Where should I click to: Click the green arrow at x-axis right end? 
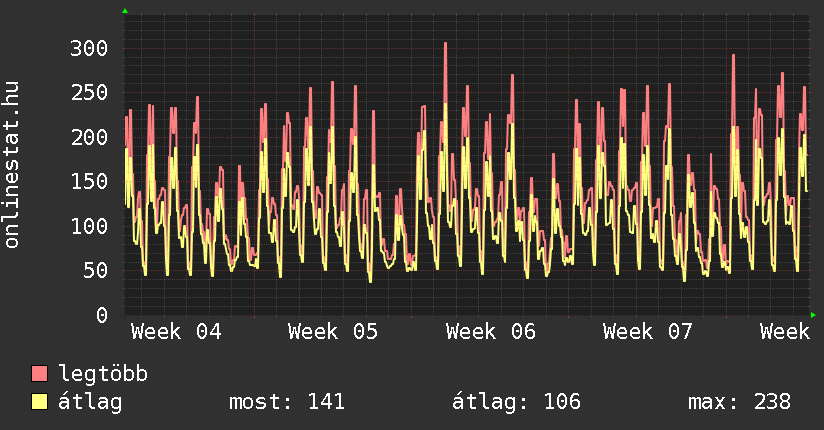tap(814, 315)
